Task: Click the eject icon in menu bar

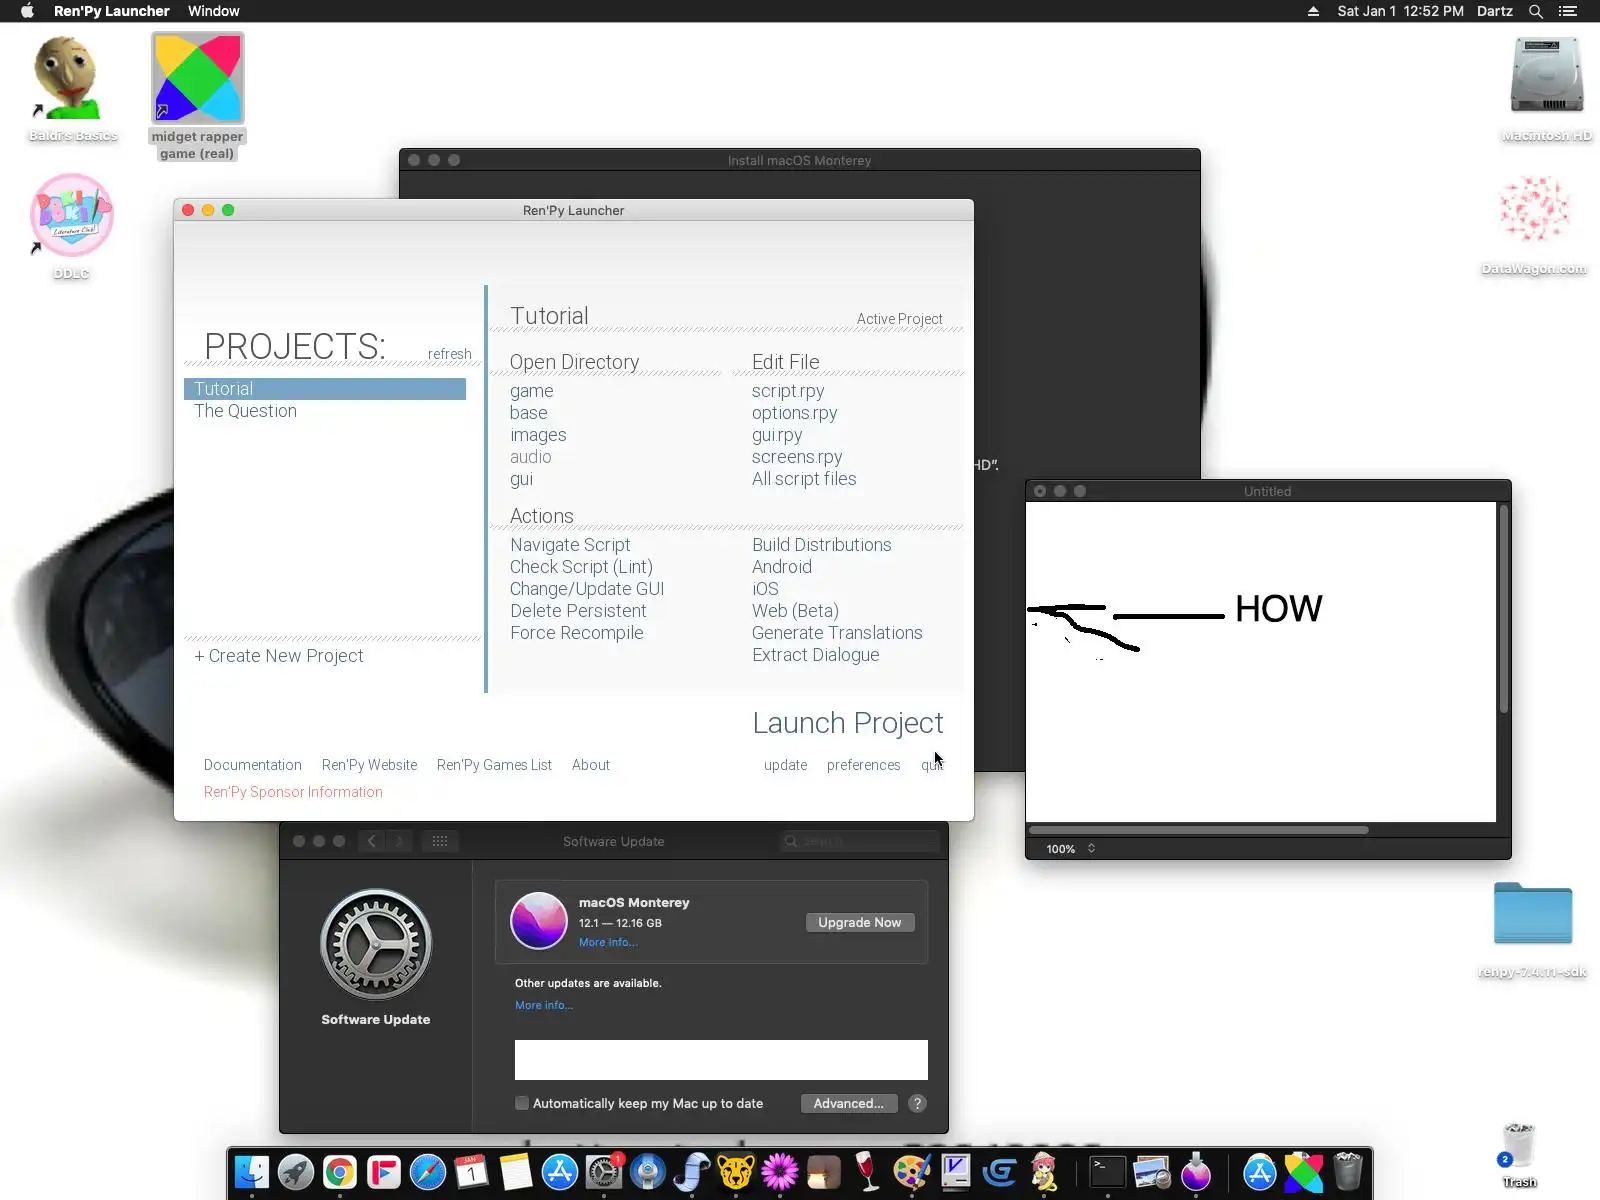Action: point(1313,11)
